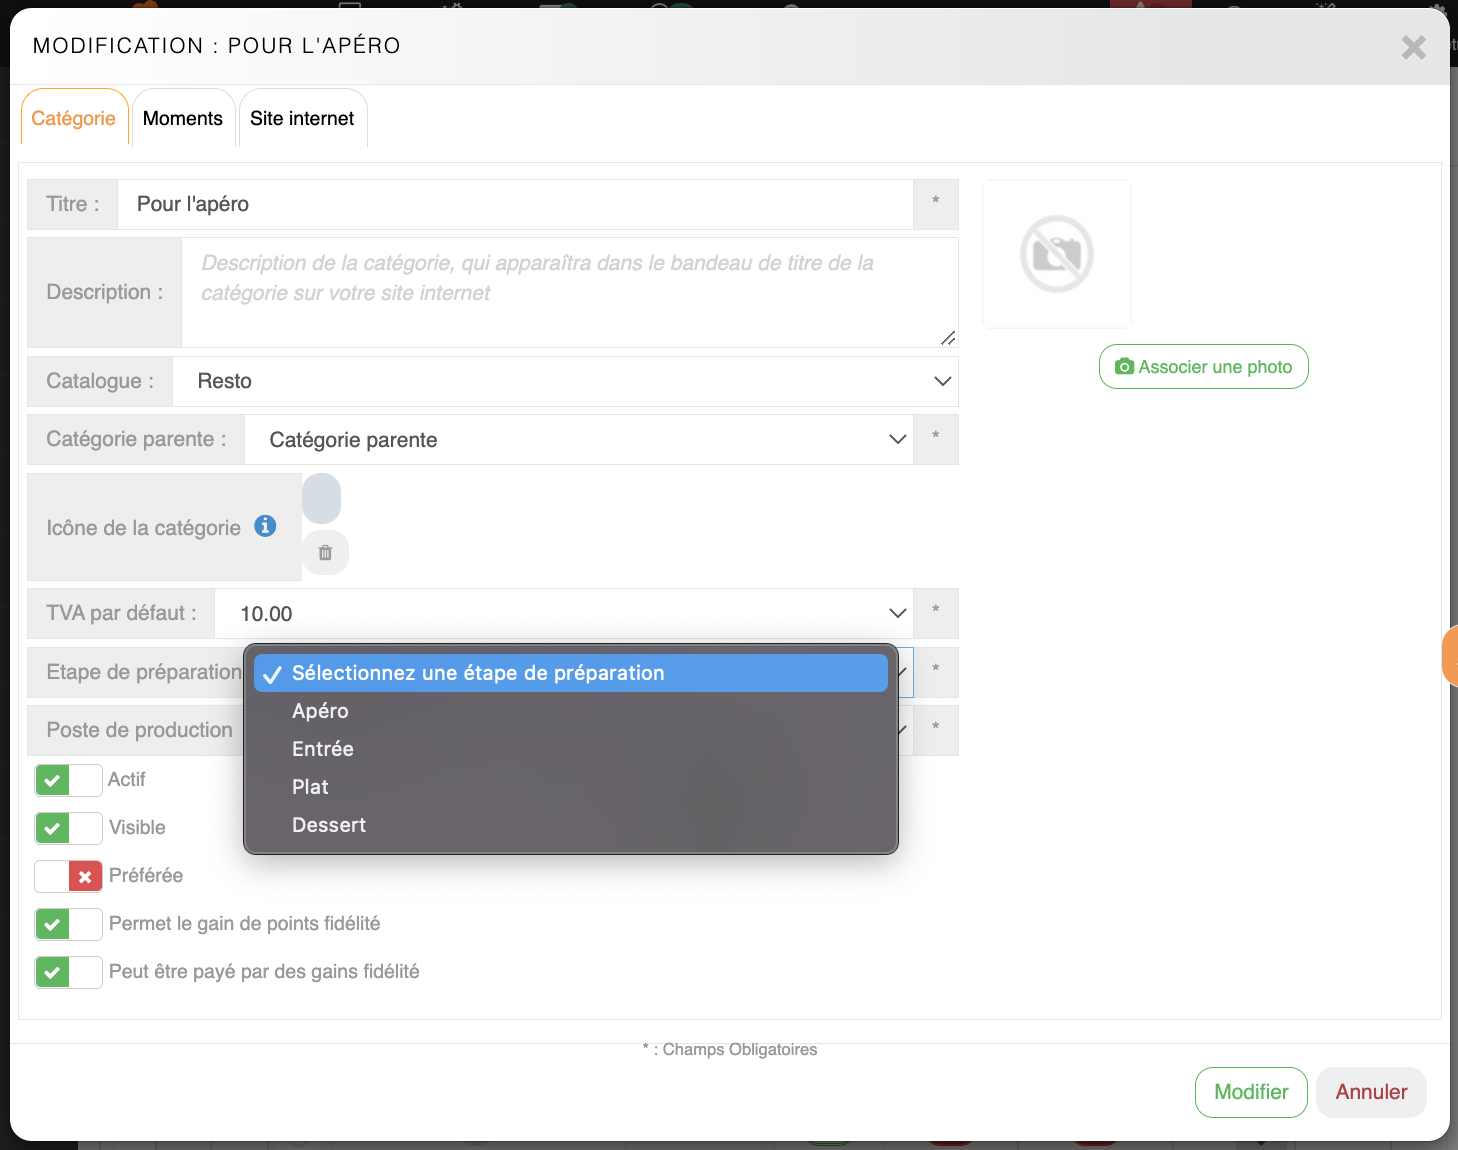Open the Site internet tab

coord(302,119)
